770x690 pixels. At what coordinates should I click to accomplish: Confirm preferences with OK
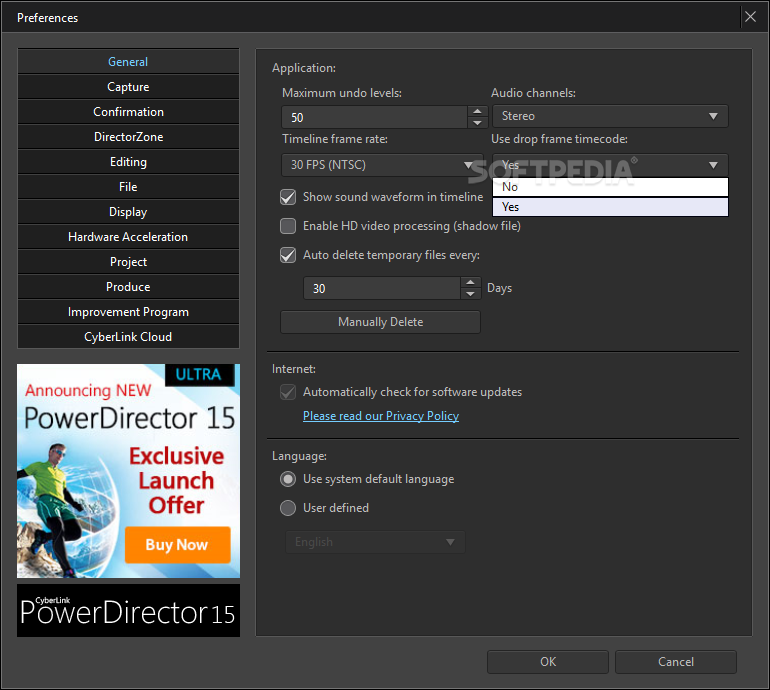(x=548, y=662)
